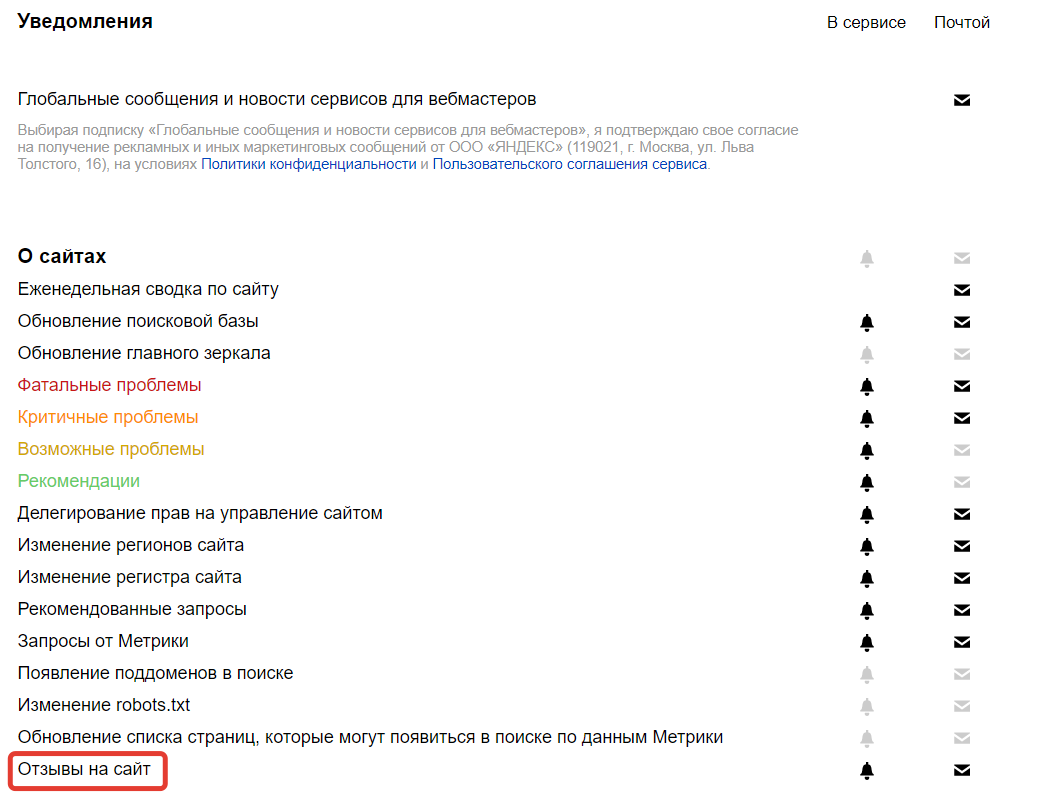Click bell icon for Рекомендации row
The height and width of the screenshot is (795, 1061).
[867, 482]
